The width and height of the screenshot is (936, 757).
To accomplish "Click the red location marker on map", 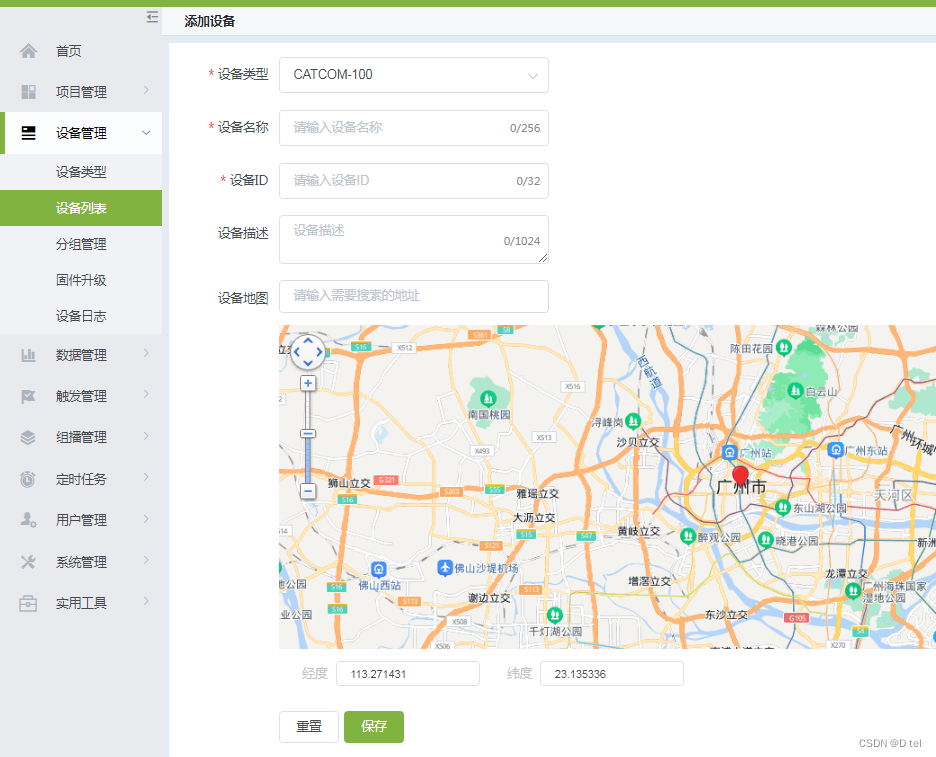I will 740,478.
